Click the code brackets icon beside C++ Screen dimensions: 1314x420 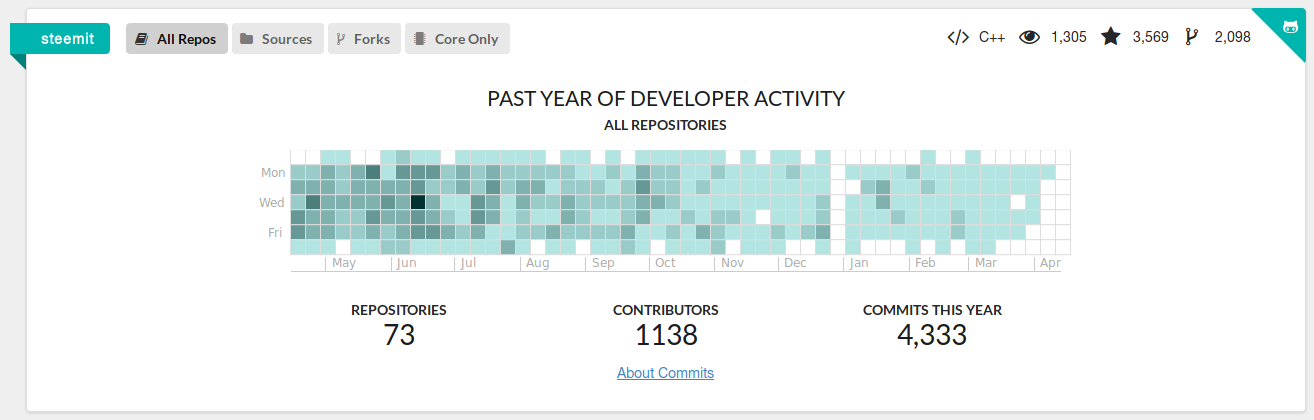pyautogui.click(x=958, y=37)
